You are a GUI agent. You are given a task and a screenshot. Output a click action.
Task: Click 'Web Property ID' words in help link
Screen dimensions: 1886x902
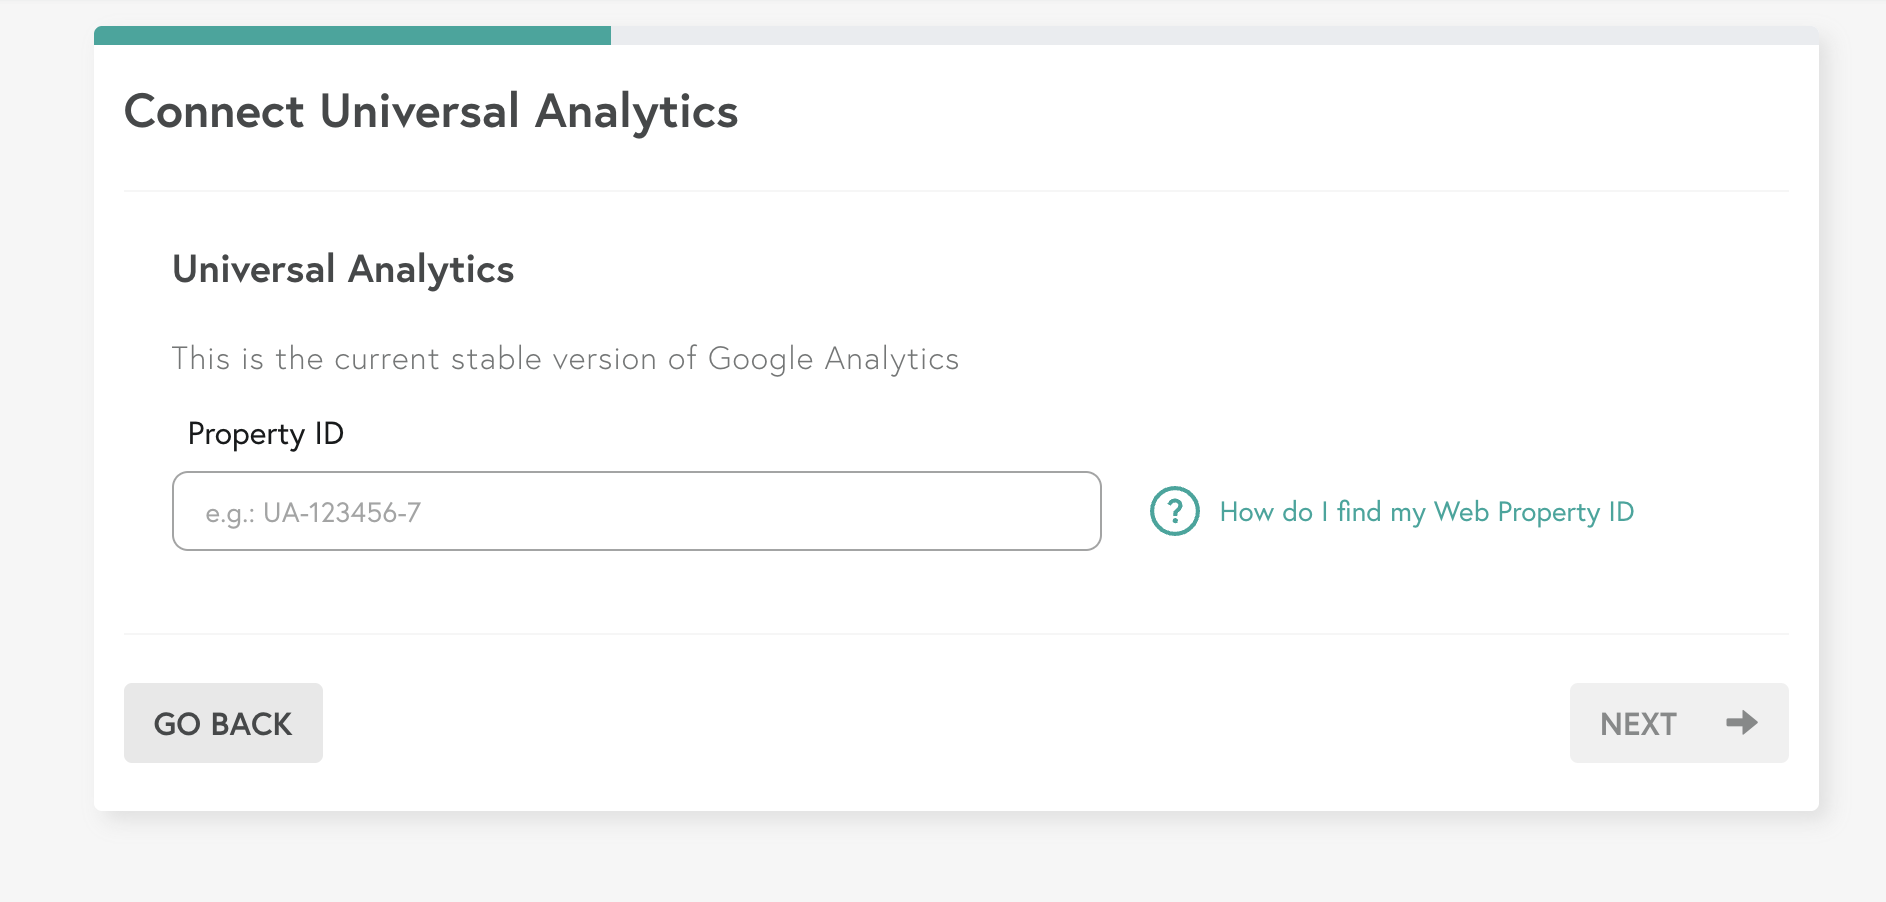point(1534,512)
